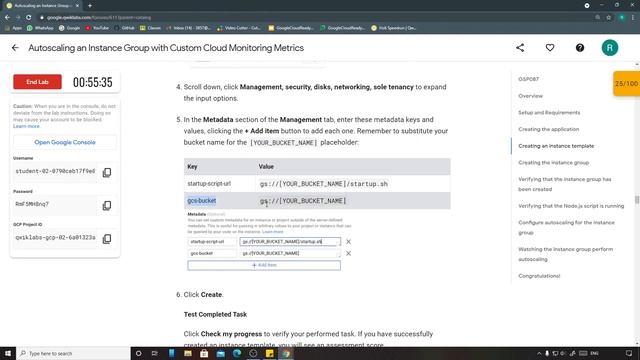Open the GitHub bookmark
The image size is (640, 360).
124,28
